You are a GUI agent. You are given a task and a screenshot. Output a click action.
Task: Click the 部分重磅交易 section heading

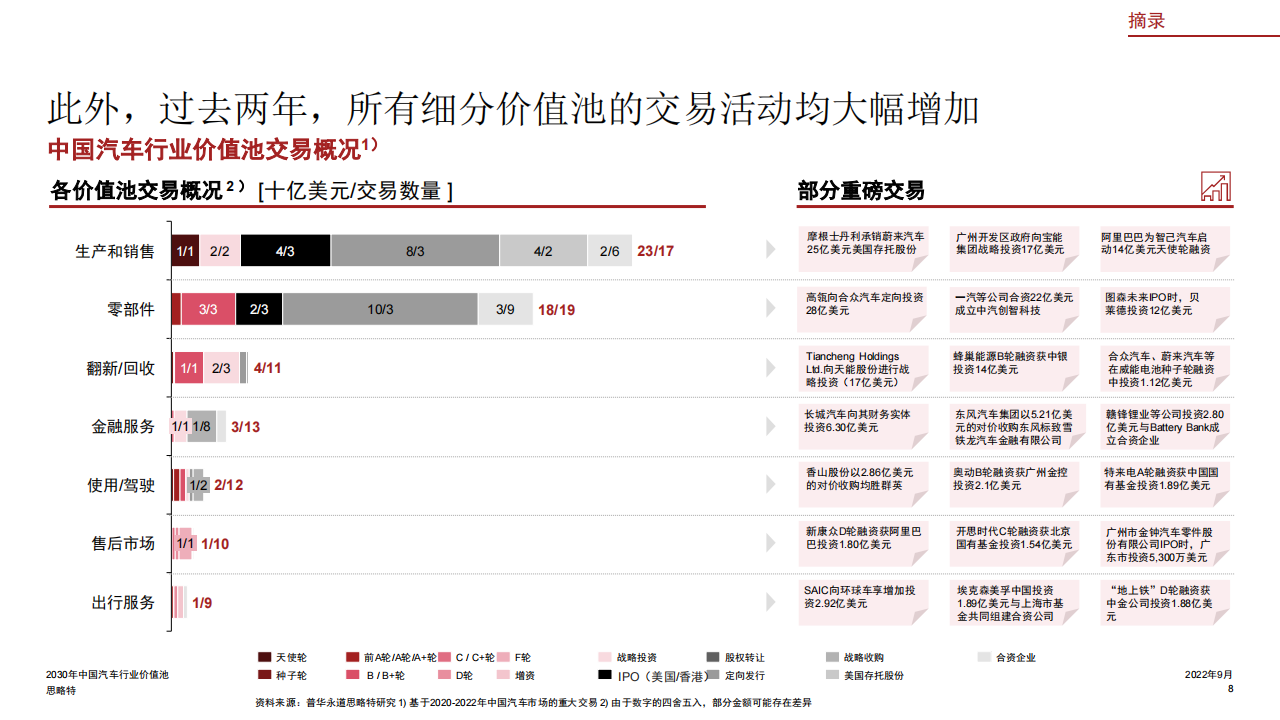[861, 190]
